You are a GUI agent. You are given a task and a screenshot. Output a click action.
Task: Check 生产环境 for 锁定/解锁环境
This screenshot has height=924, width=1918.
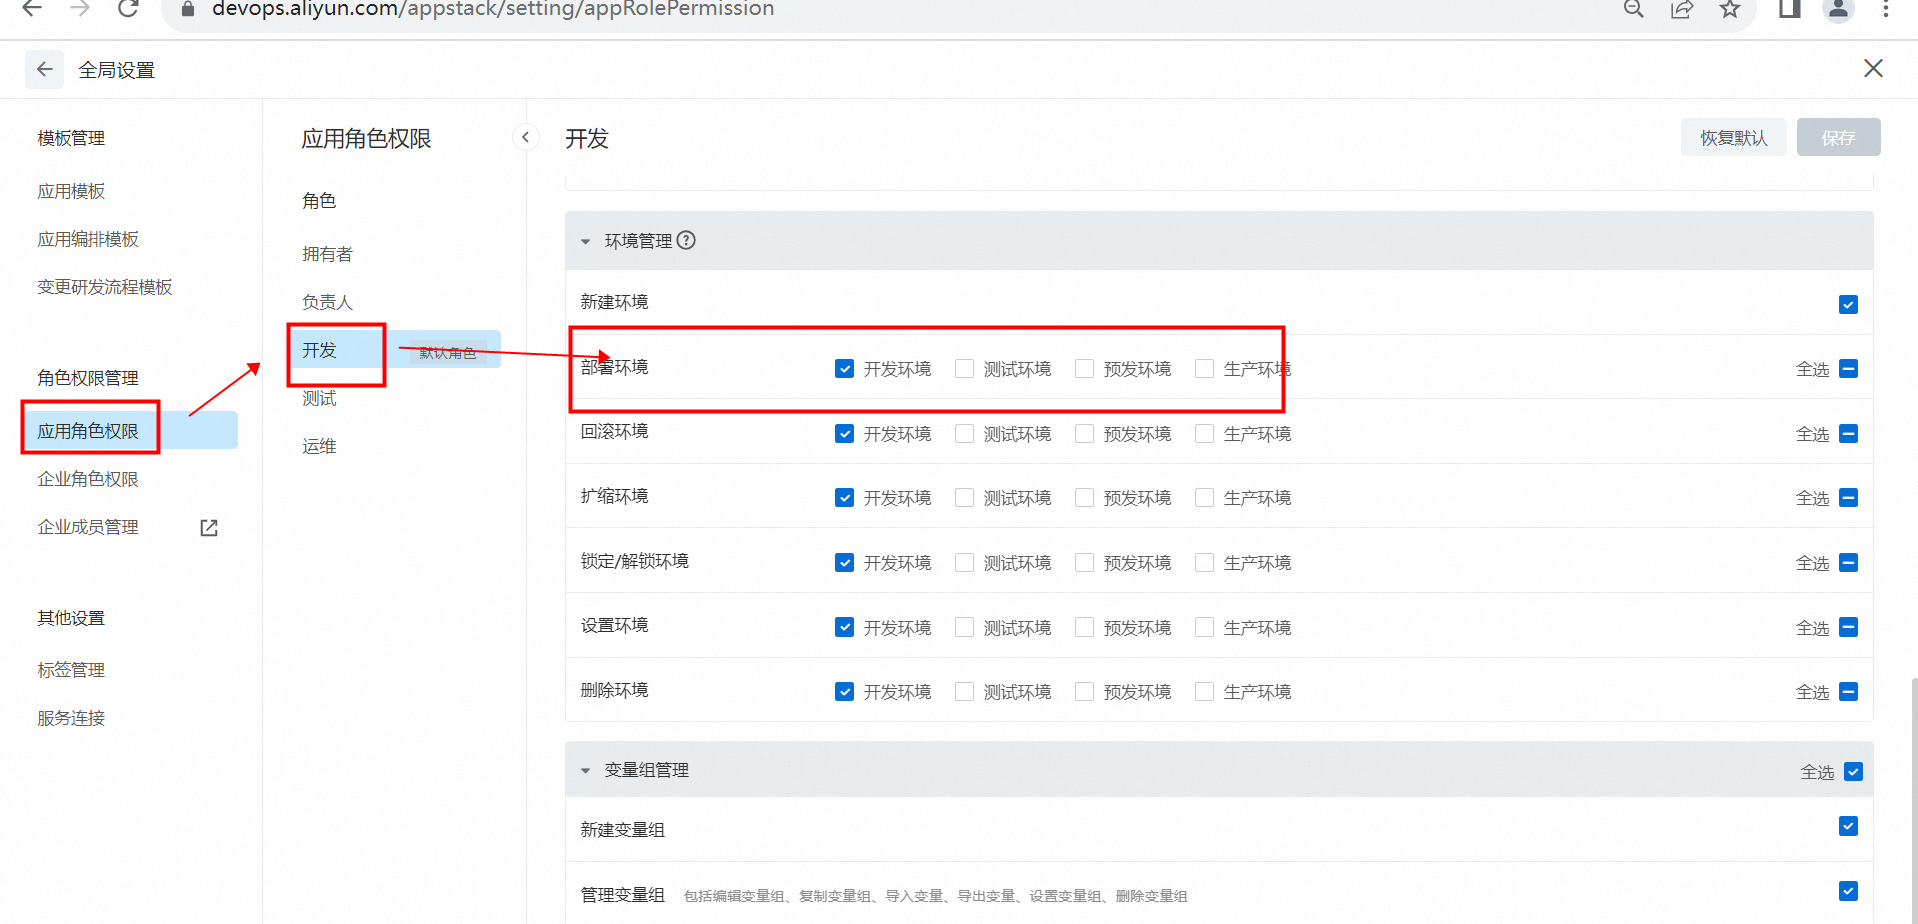coord(1205,563)
